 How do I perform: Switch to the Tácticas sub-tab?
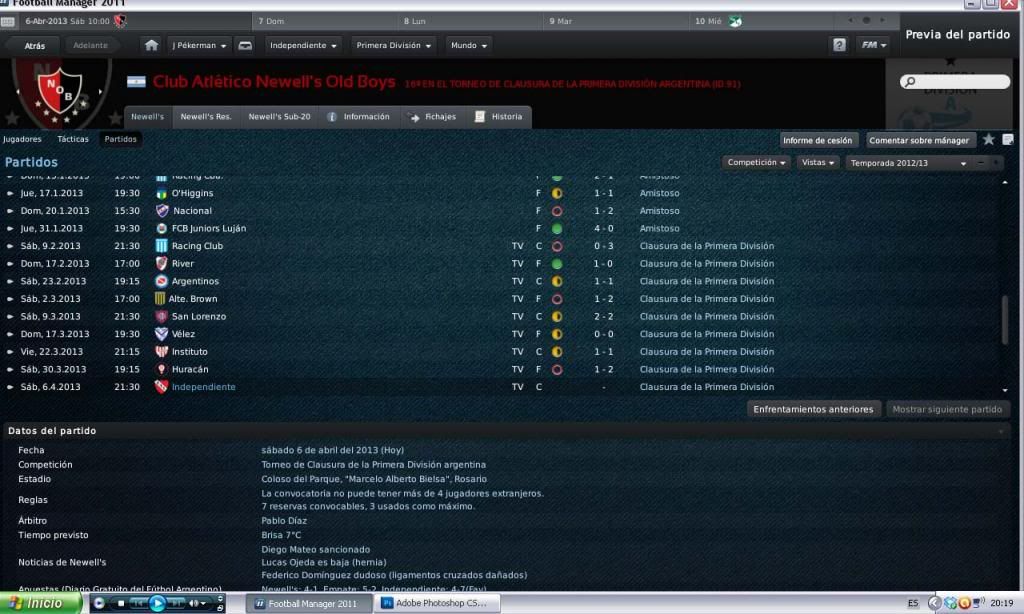coord(73,139)
